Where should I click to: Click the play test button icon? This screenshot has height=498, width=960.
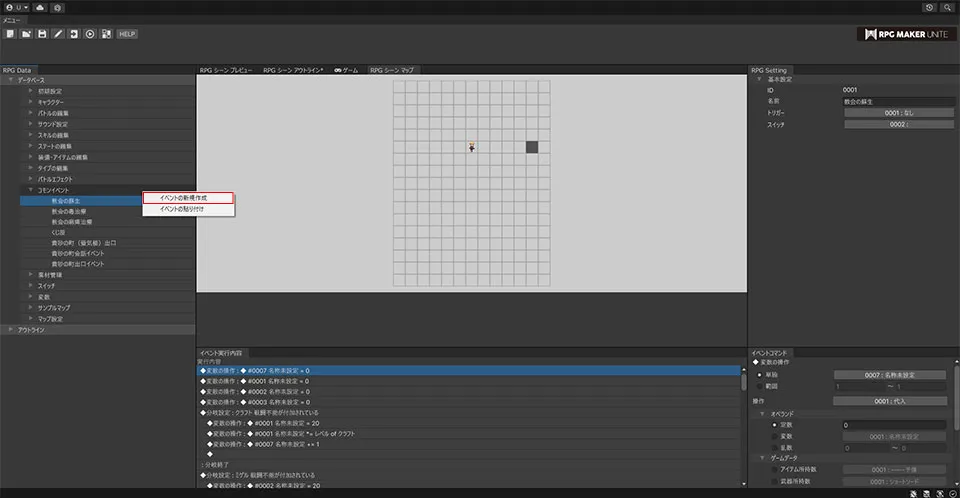90,34
